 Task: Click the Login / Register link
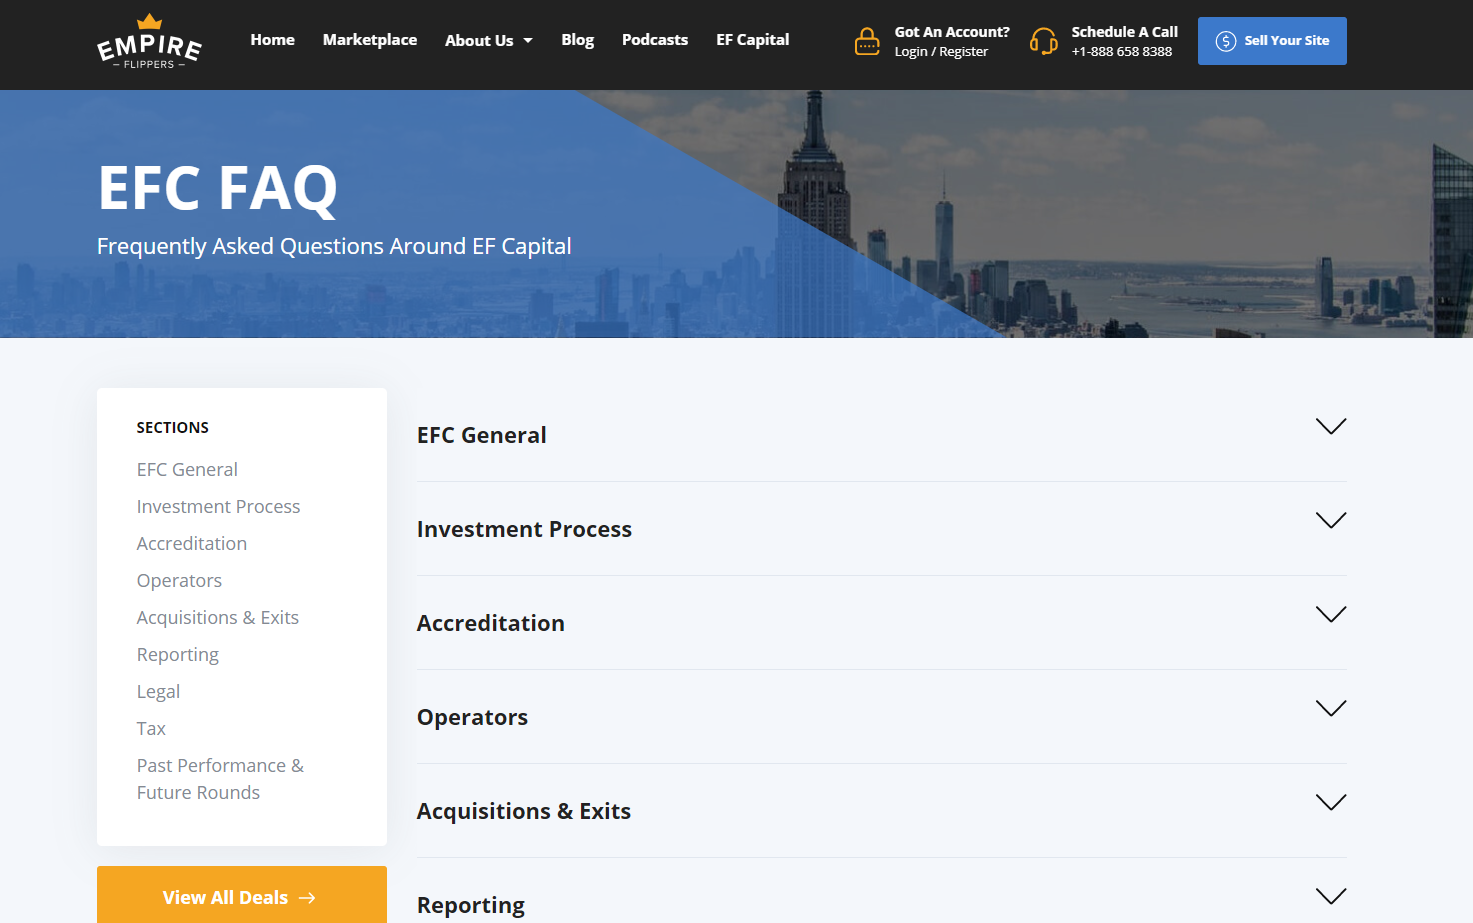pos(941,52)
